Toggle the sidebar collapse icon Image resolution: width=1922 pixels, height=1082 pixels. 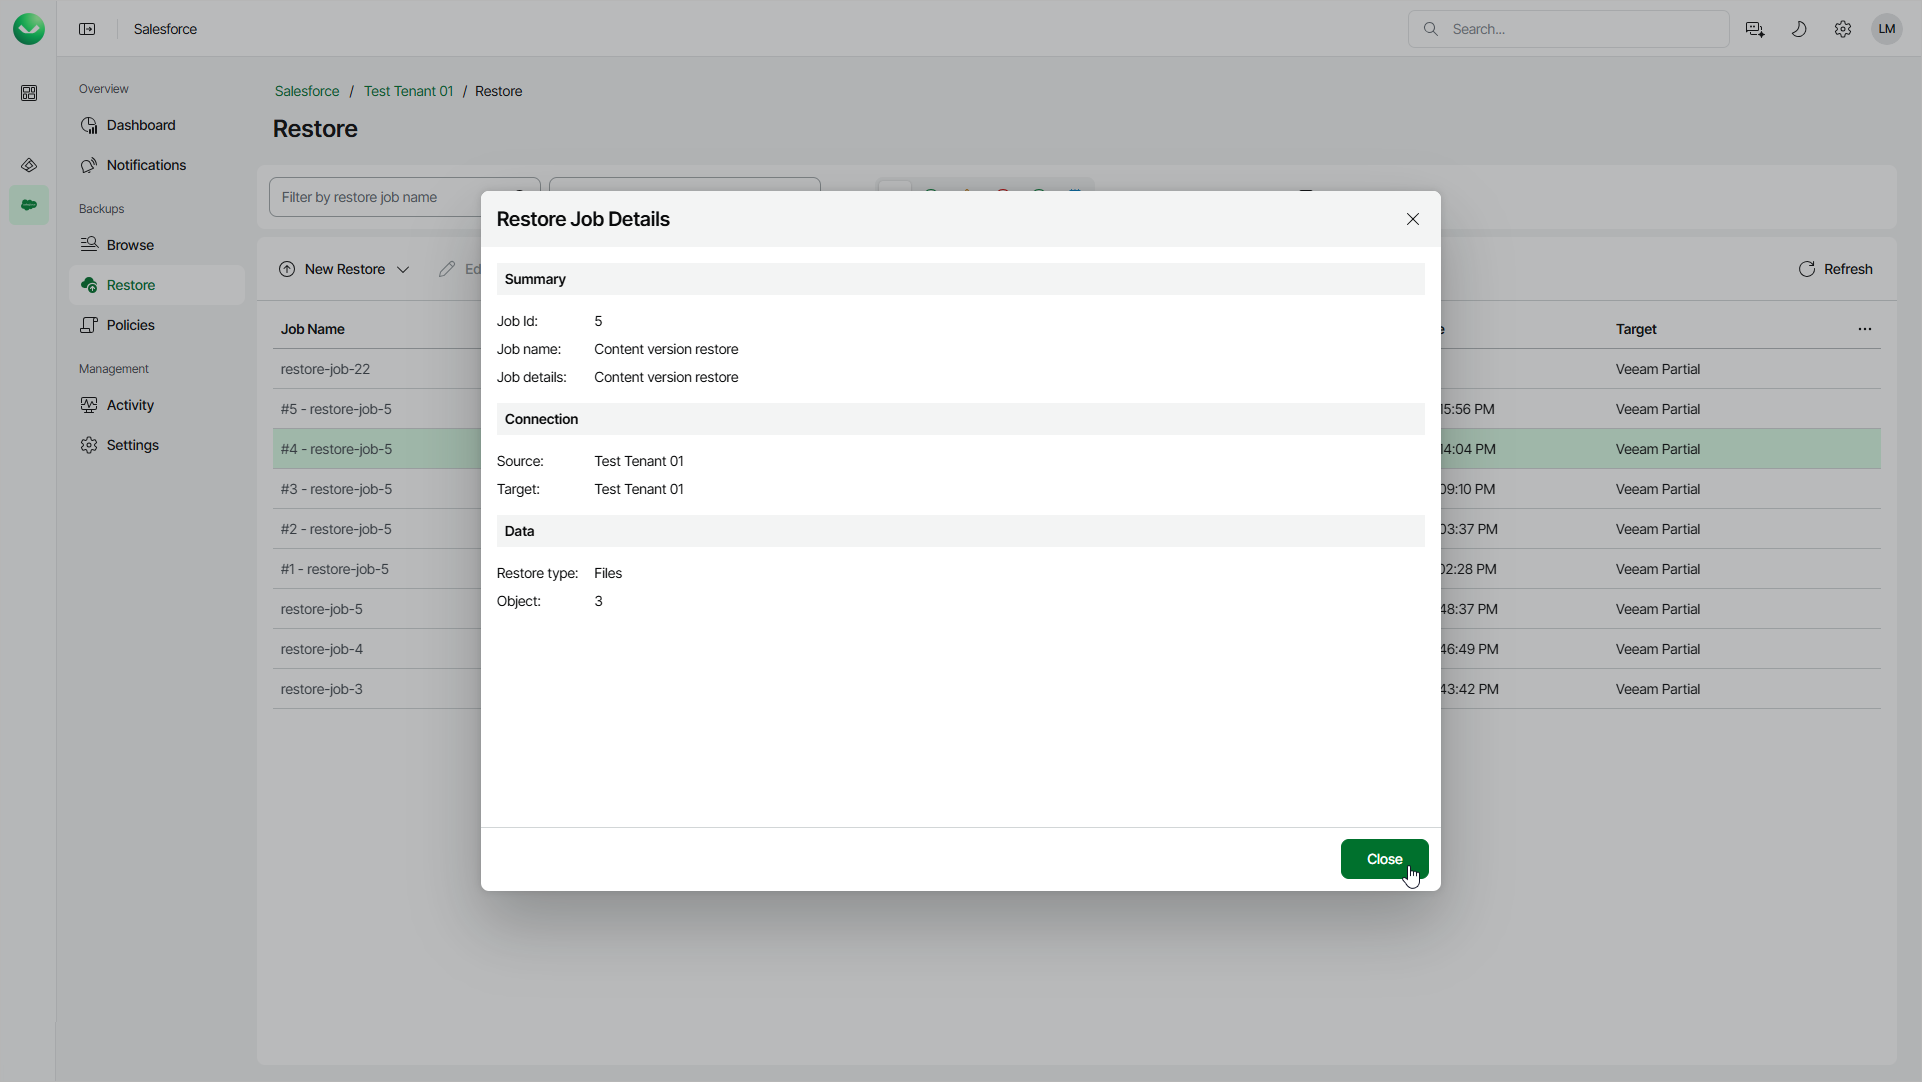click(x=88, y=29)
